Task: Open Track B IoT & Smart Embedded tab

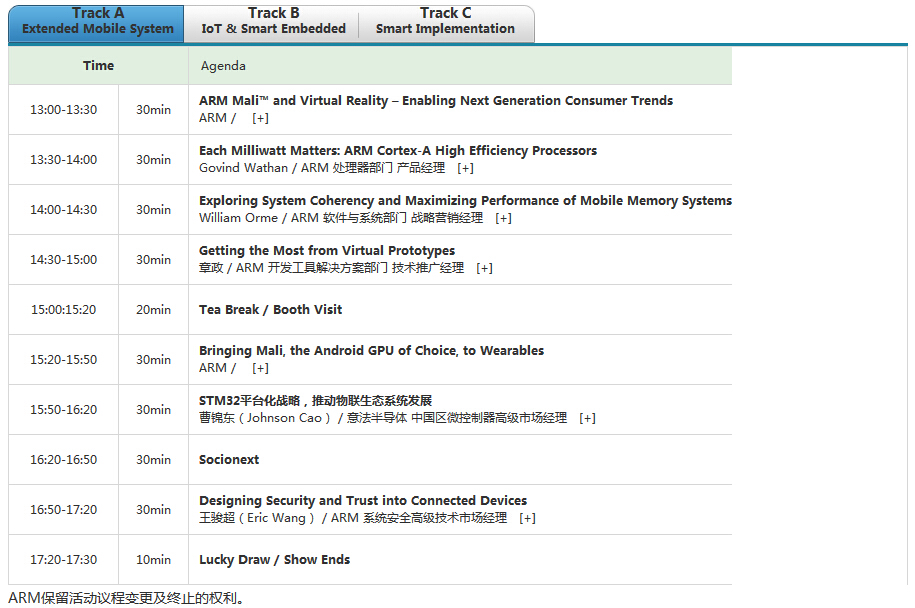Action: click(x=273, y=22)
